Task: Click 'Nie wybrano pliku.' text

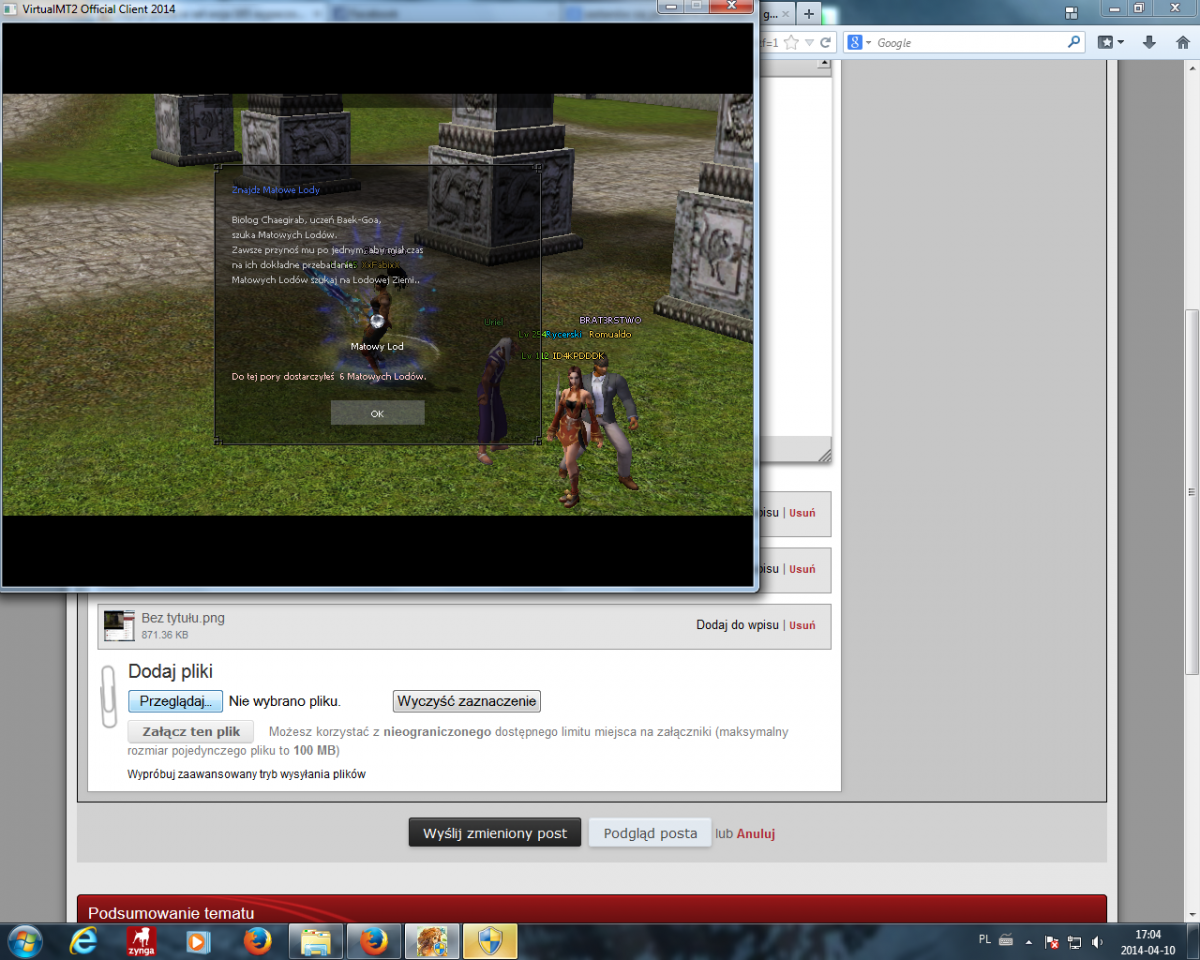Action: click(285, 701)
